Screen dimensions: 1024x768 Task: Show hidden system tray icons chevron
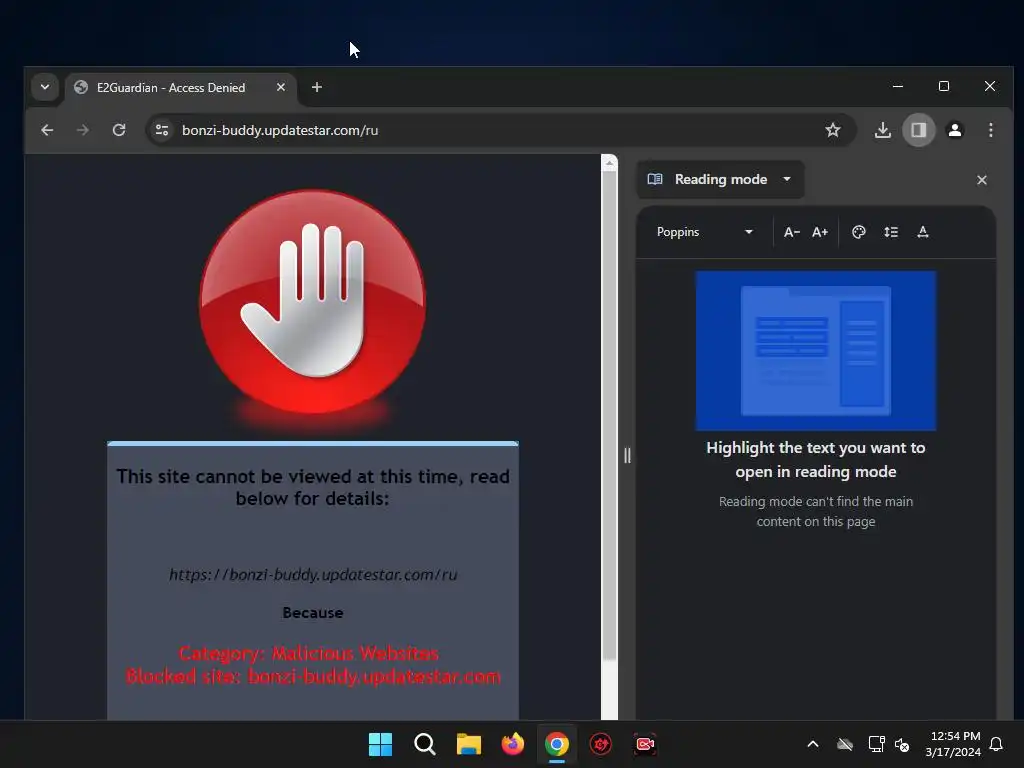click(813, 744)
